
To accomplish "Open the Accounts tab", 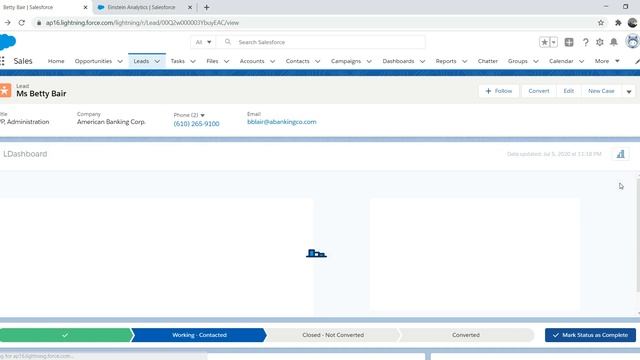I will click(252, 61).
